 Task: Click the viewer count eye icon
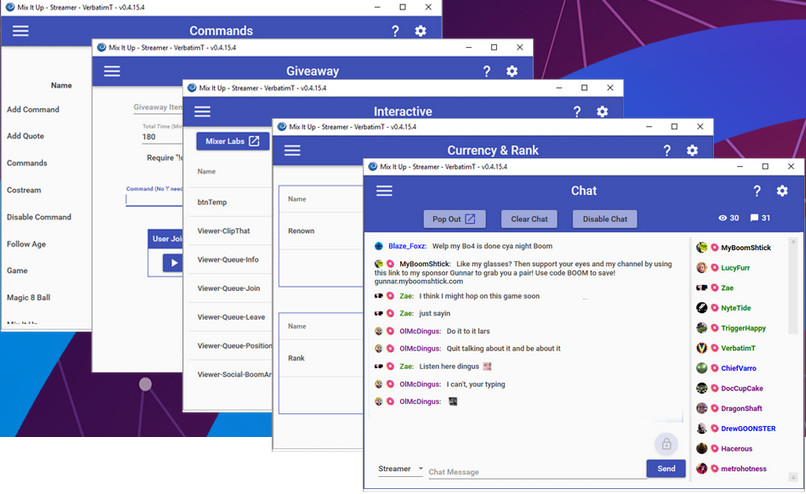pos(722,218)
